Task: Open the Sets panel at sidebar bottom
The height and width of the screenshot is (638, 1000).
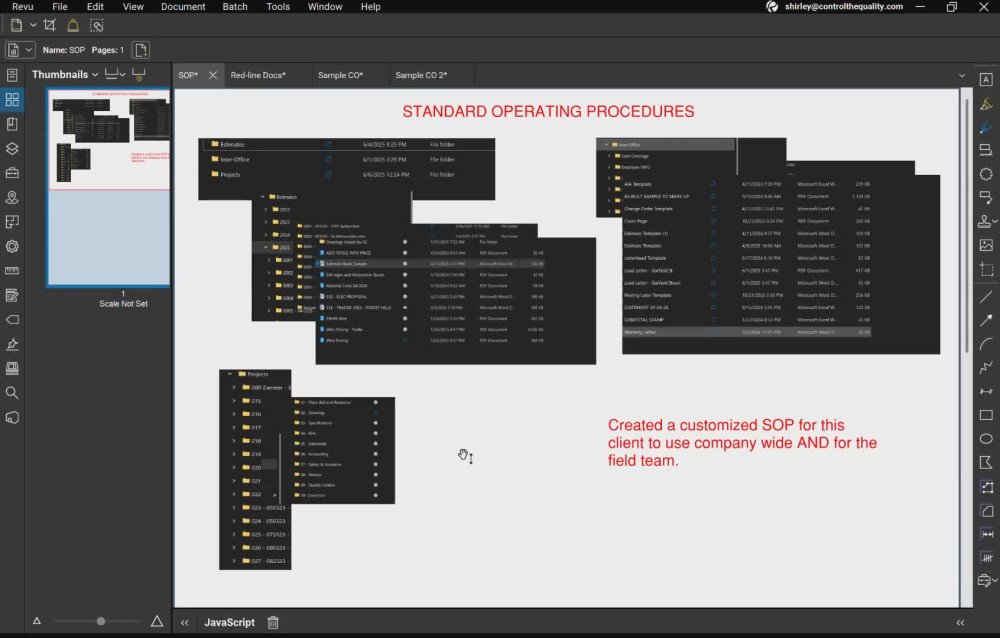Action: point(11,418)
